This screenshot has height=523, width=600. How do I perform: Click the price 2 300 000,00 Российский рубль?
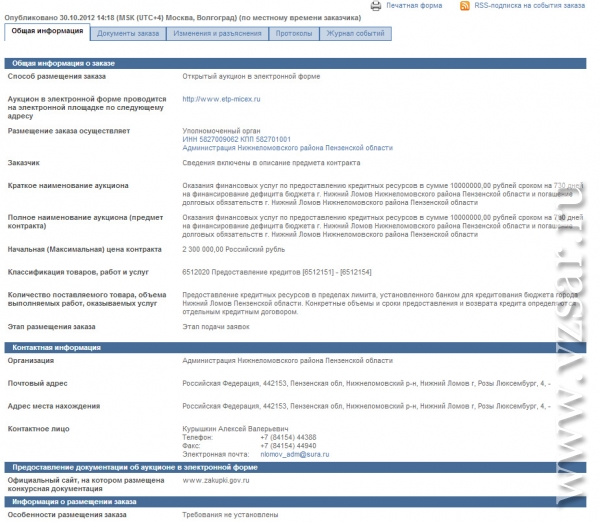[233, 249]
